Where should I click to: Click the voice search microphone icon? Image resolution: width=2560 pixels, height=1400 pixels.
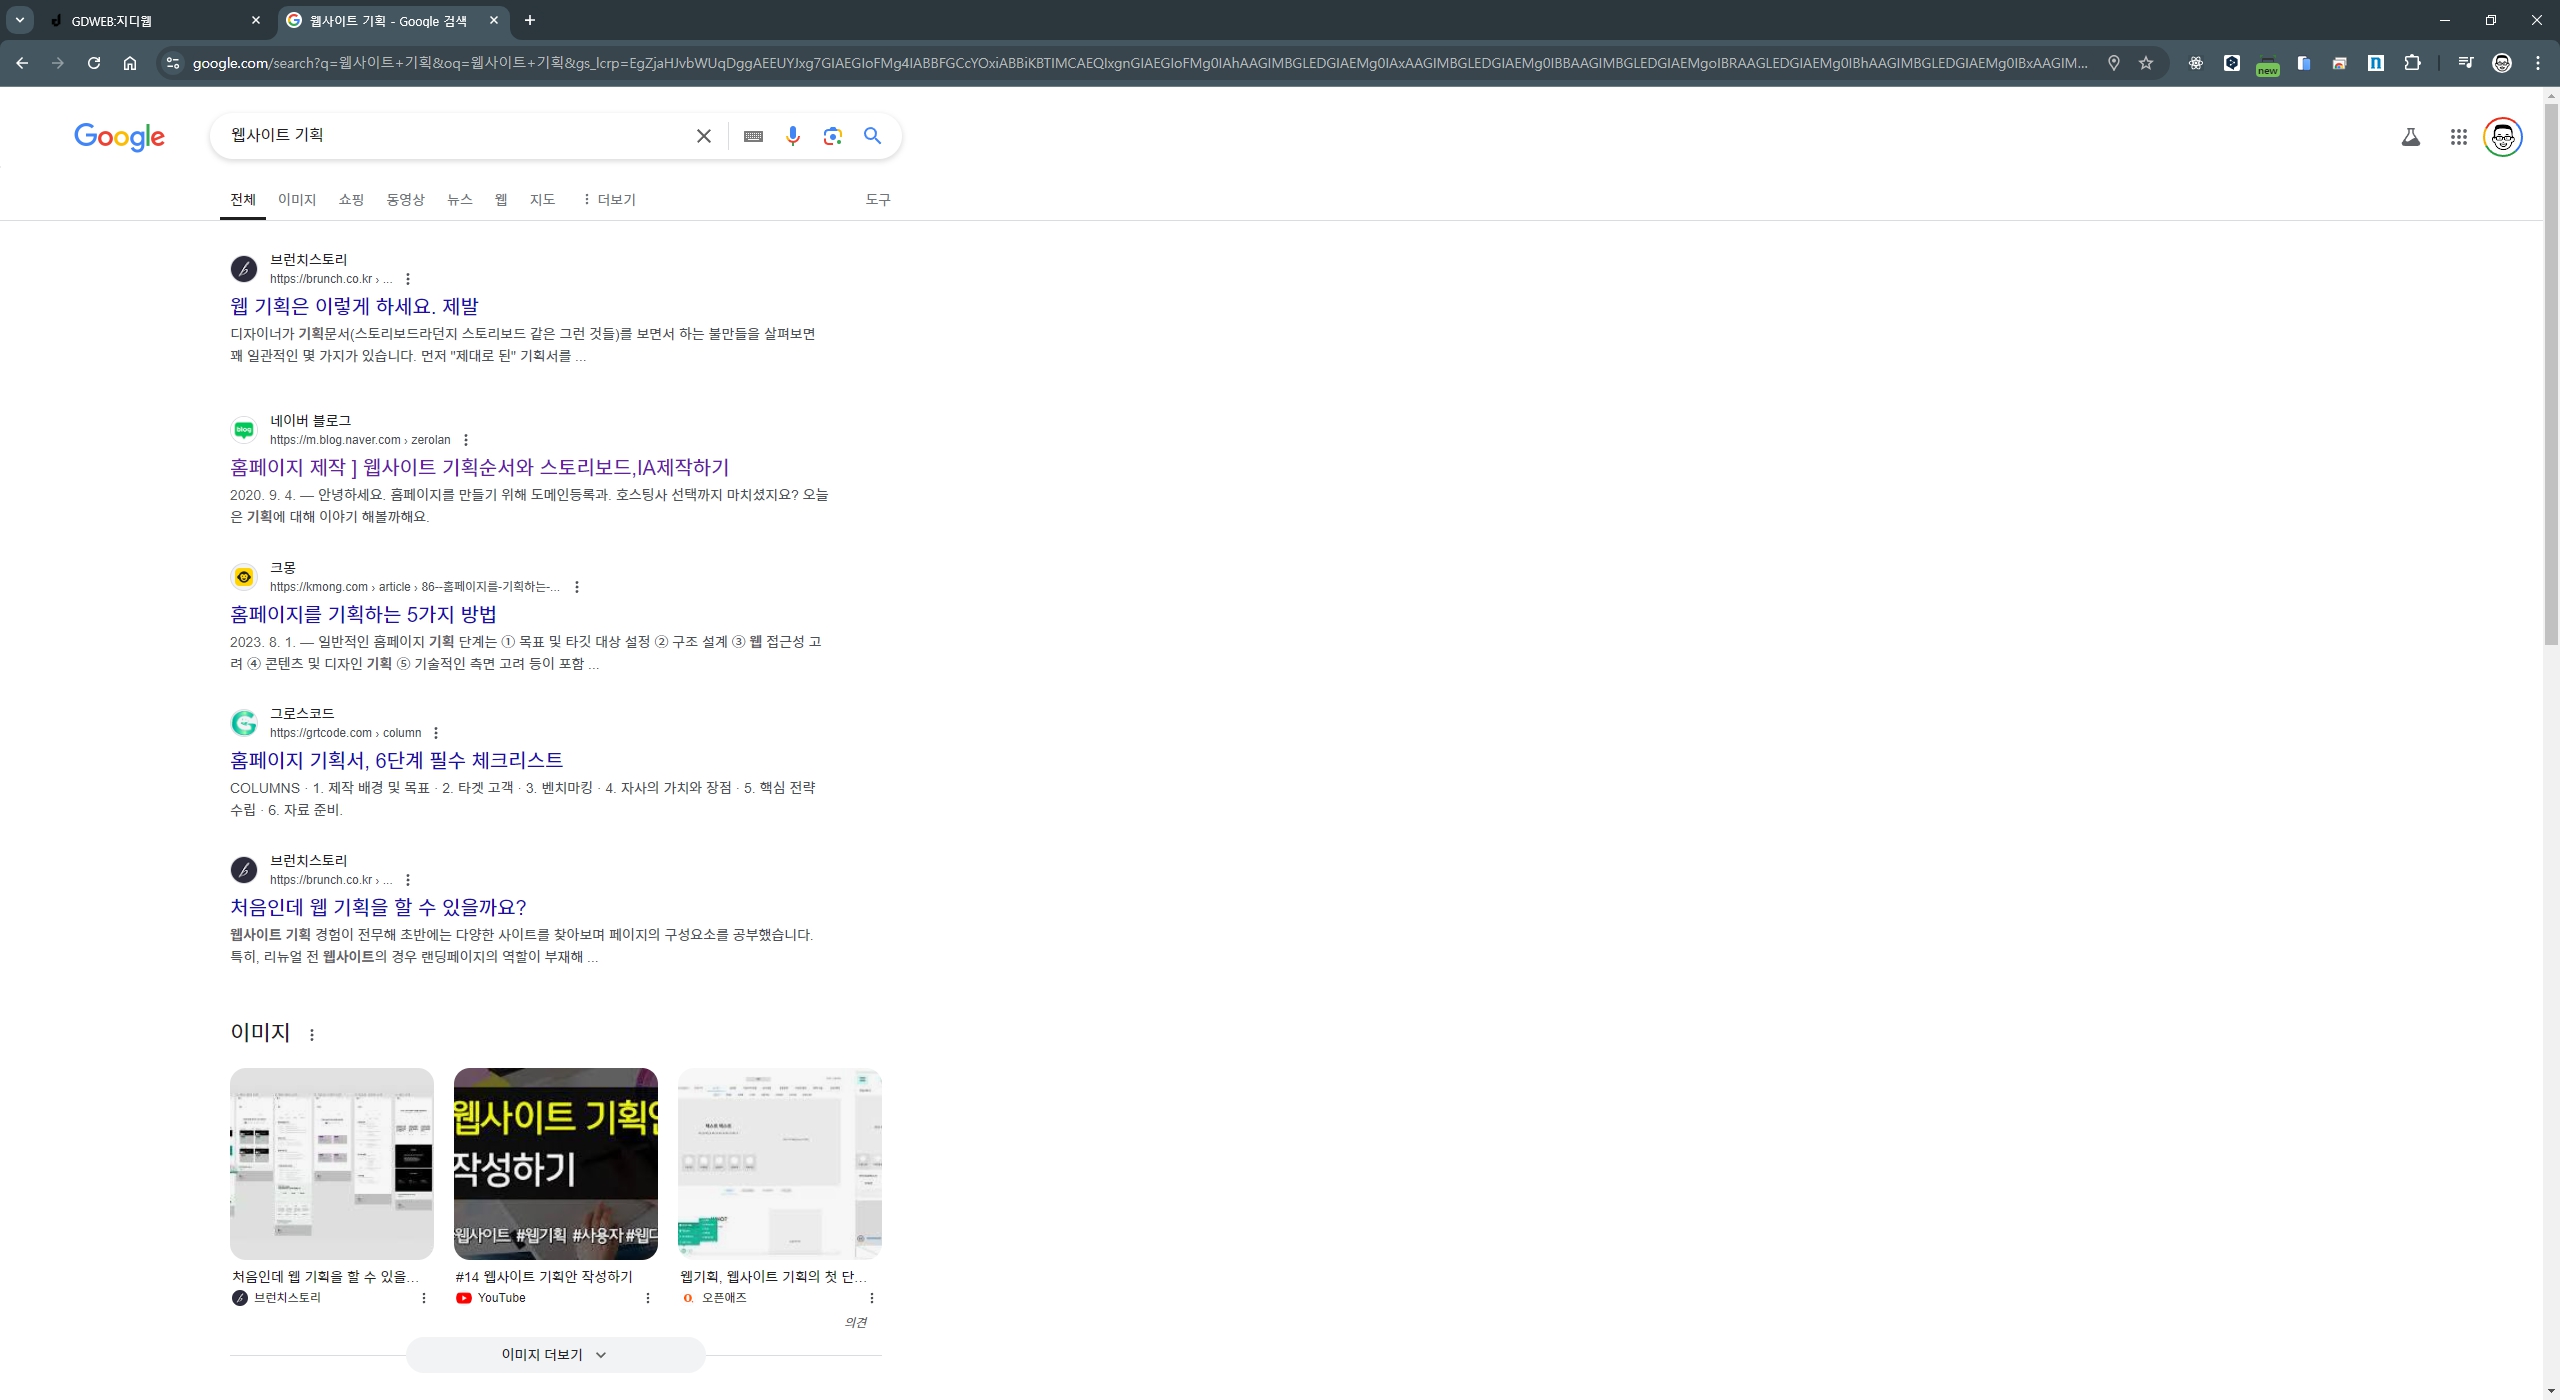792,136
